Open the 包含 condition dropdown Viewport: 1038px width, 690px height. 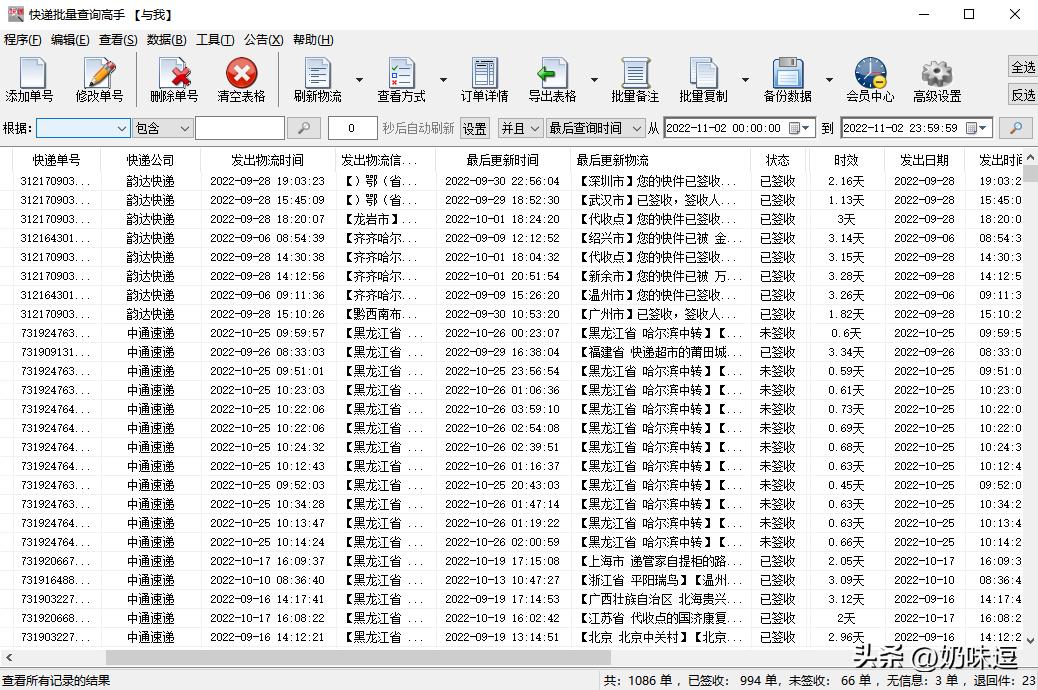pos(162,128)
